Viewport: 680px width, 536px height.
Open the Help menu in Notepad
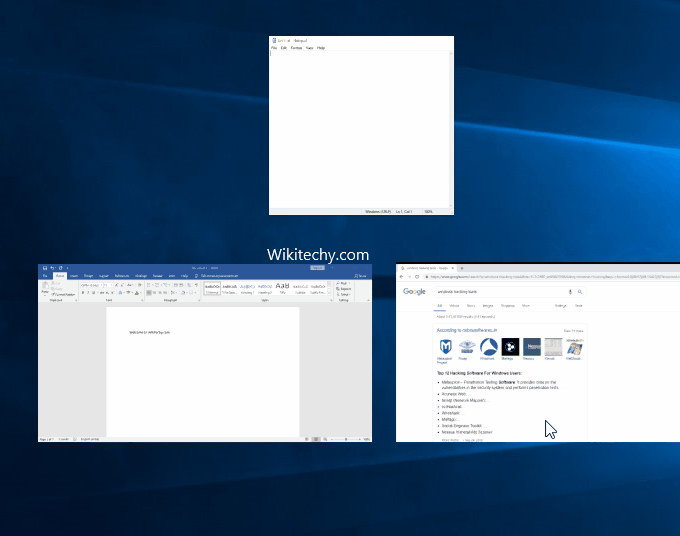pos(321,48)
